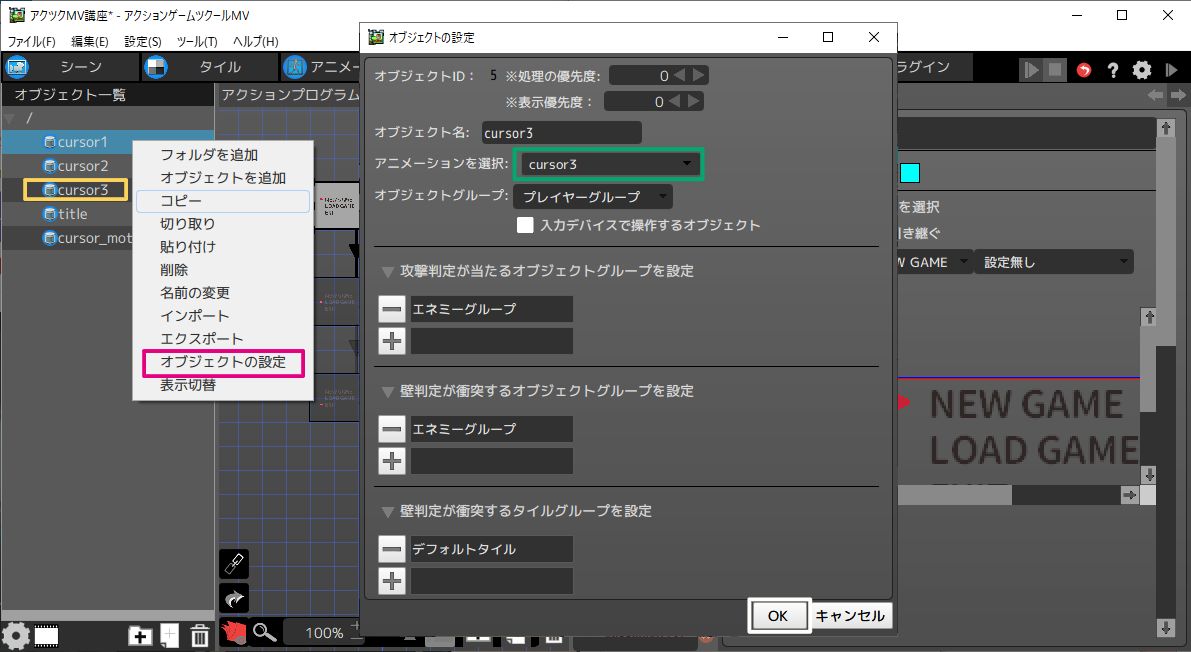This screenshot has width=1191, height=652.
Task: Open help with the question mark icon
Action: [1112, 70]
